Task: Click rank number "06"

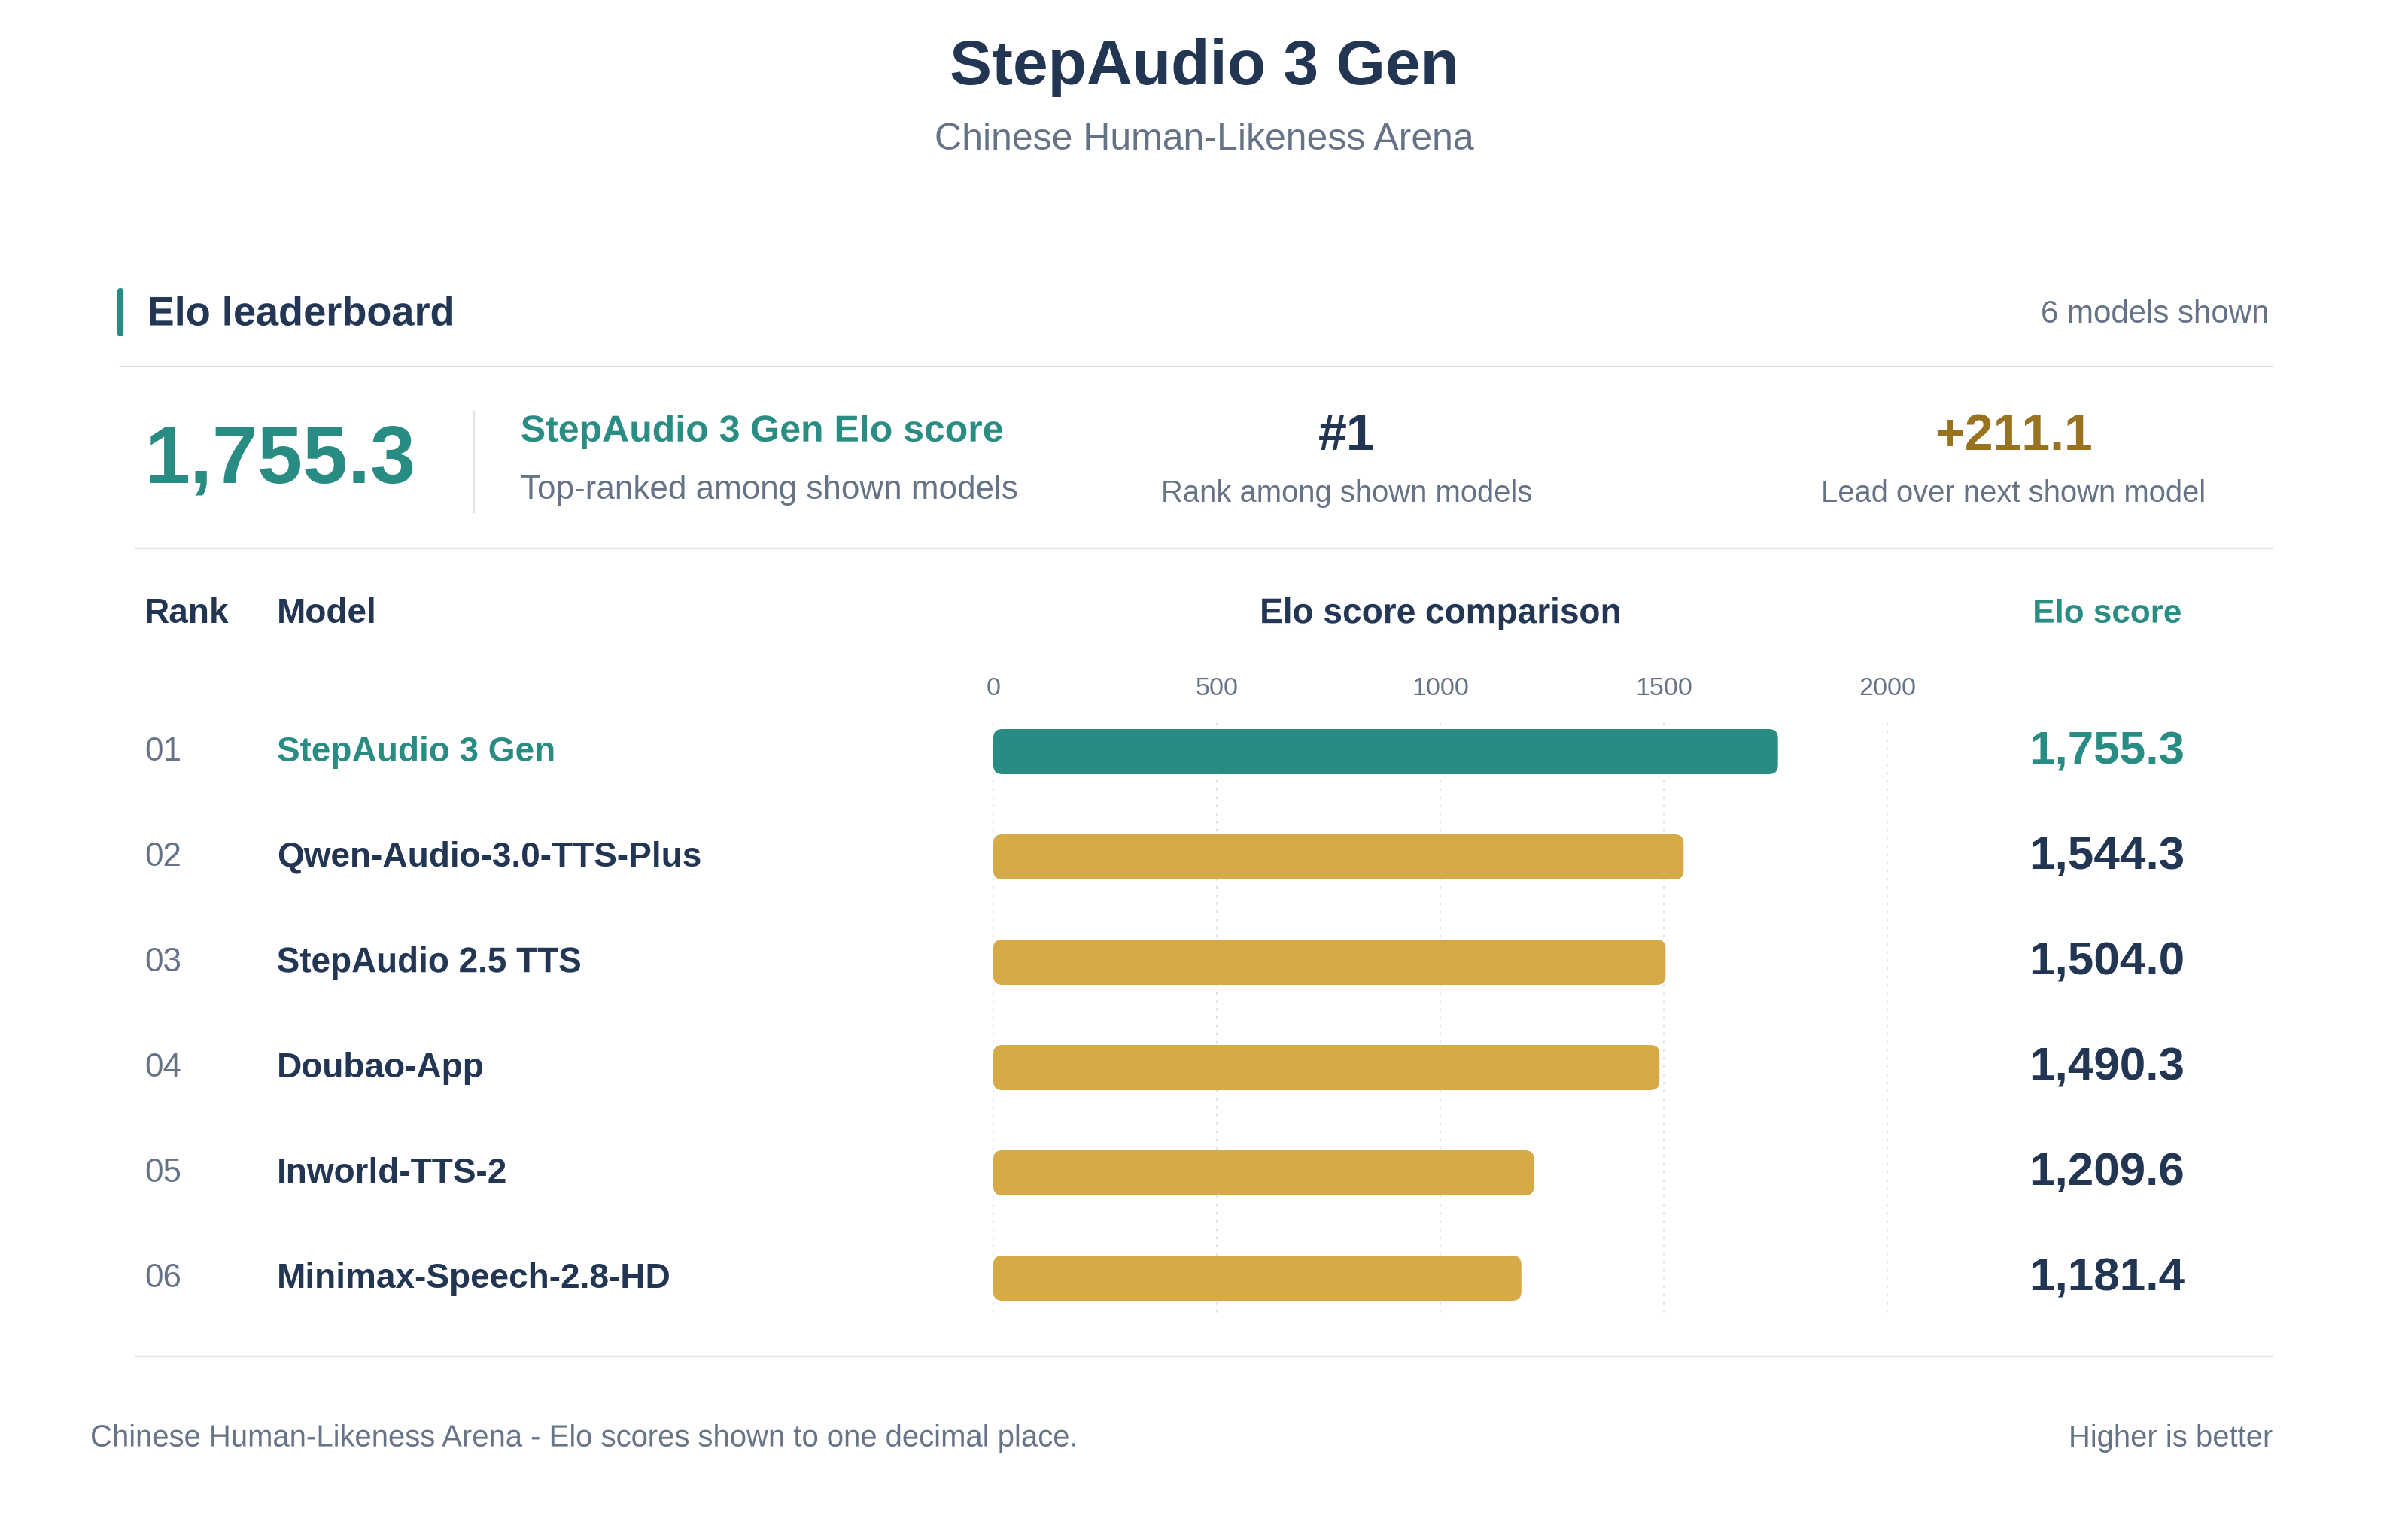Action: (163, 1276)
